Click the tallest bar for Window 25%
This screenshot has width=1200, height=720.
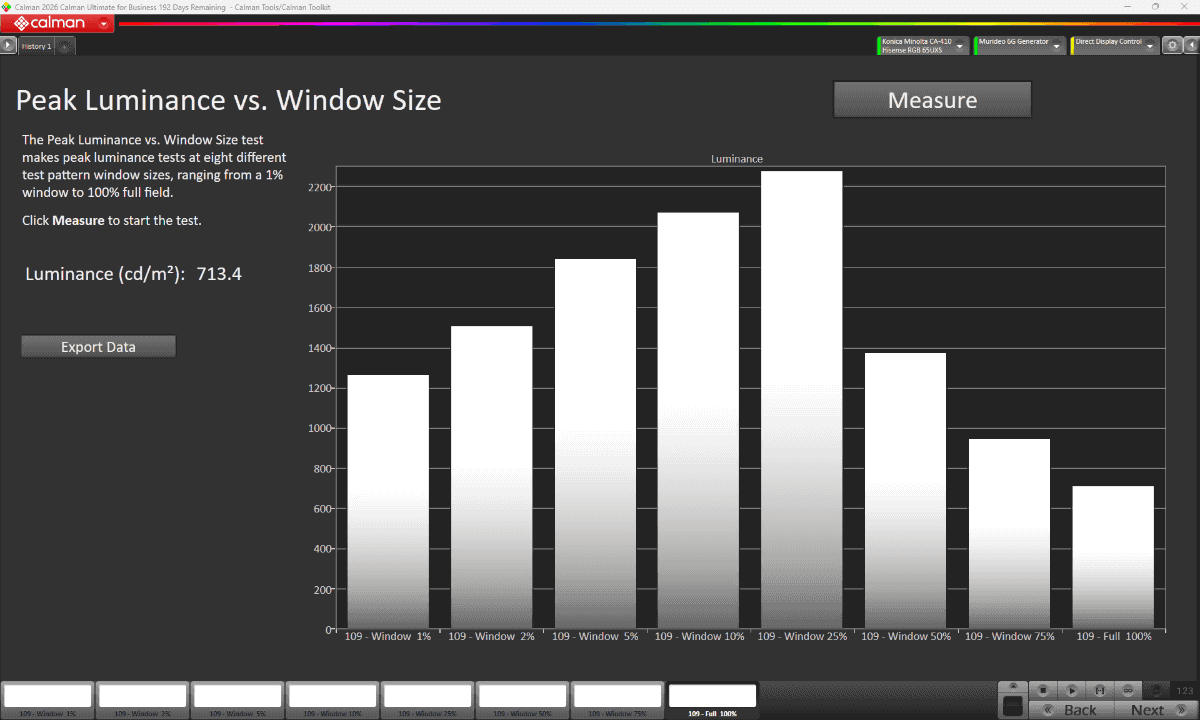pos(802,400)
